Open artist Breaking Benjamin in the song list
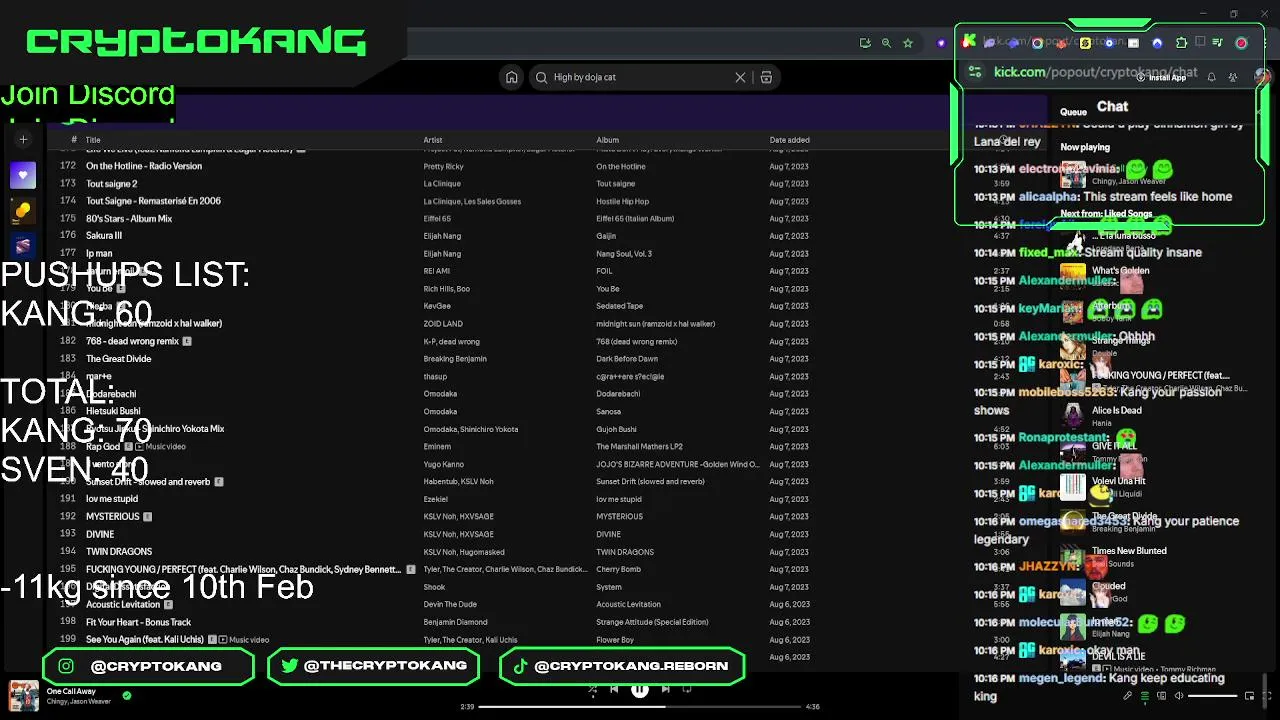Screen dimensions: 1280x720 (455, 359)
